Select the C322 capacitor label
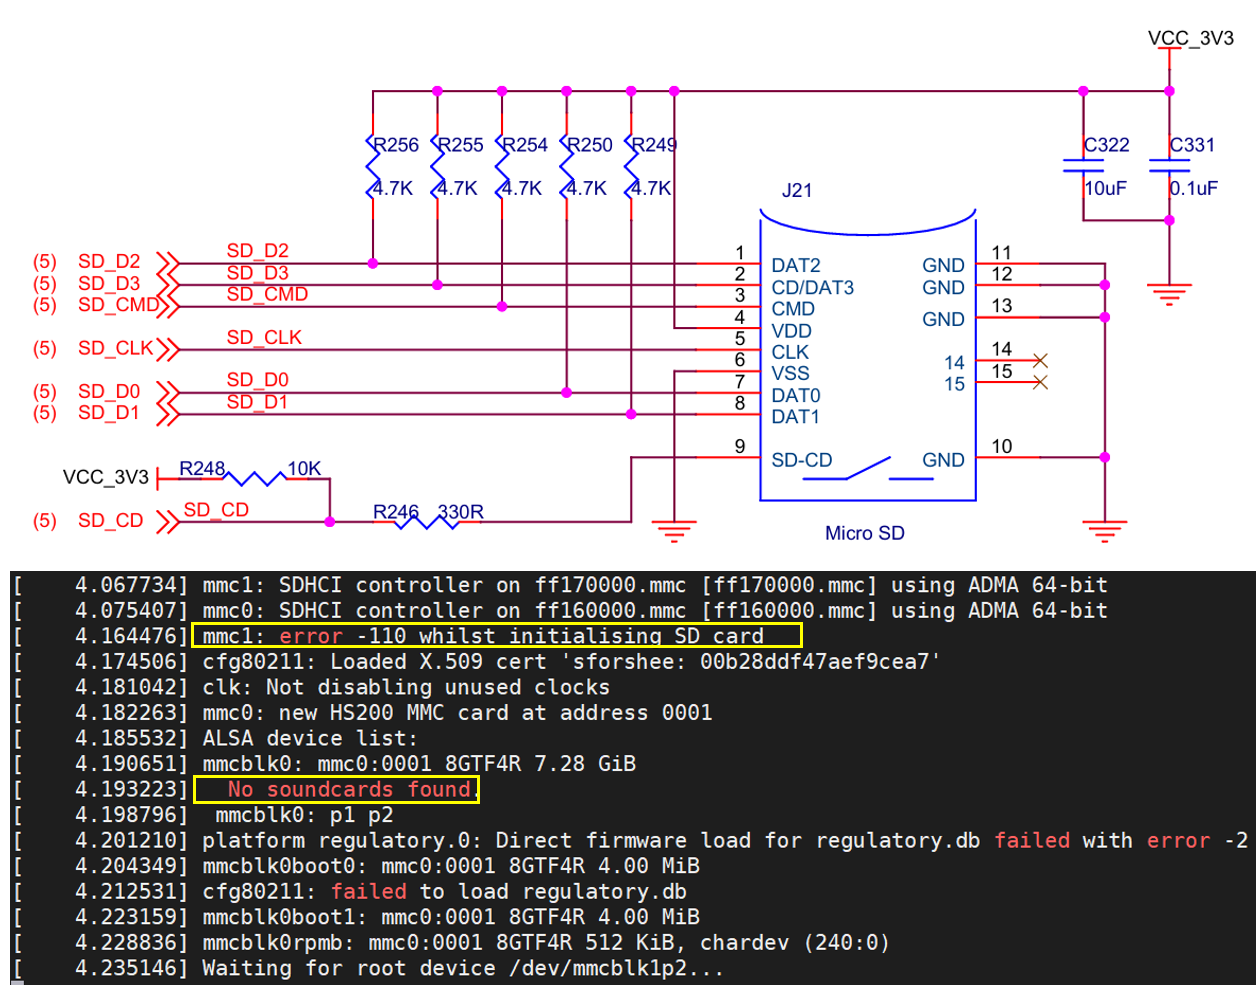The image size is (1259, 985). 1107,145
